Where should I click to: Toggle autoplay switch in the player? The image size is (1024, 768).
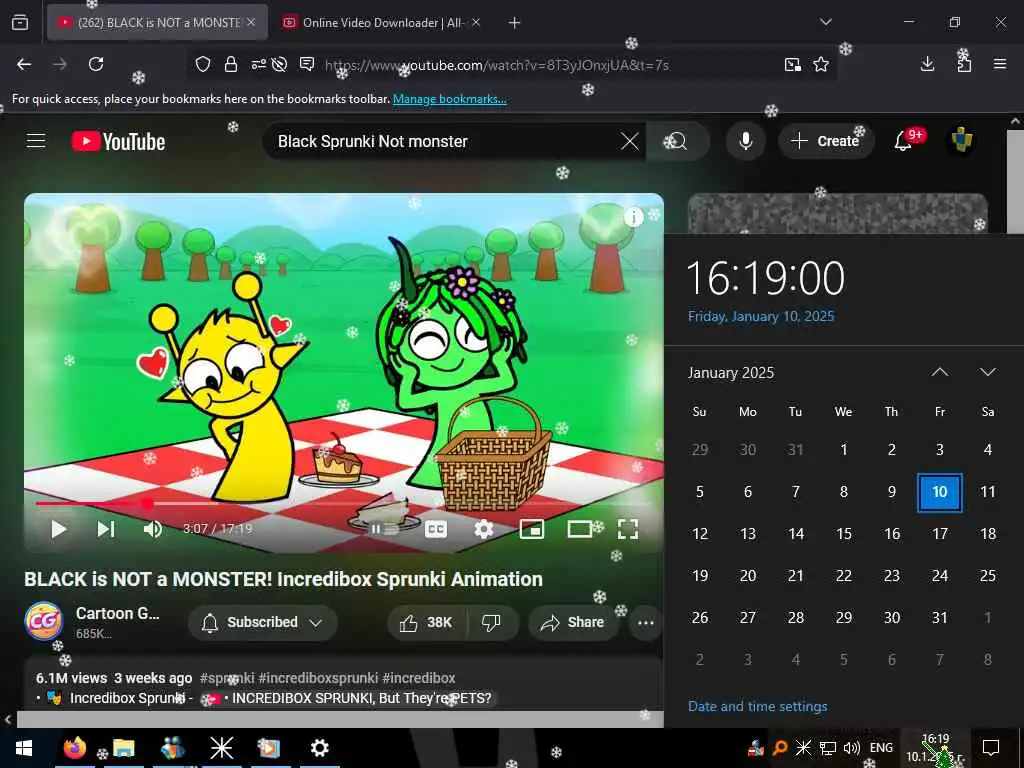385,529
